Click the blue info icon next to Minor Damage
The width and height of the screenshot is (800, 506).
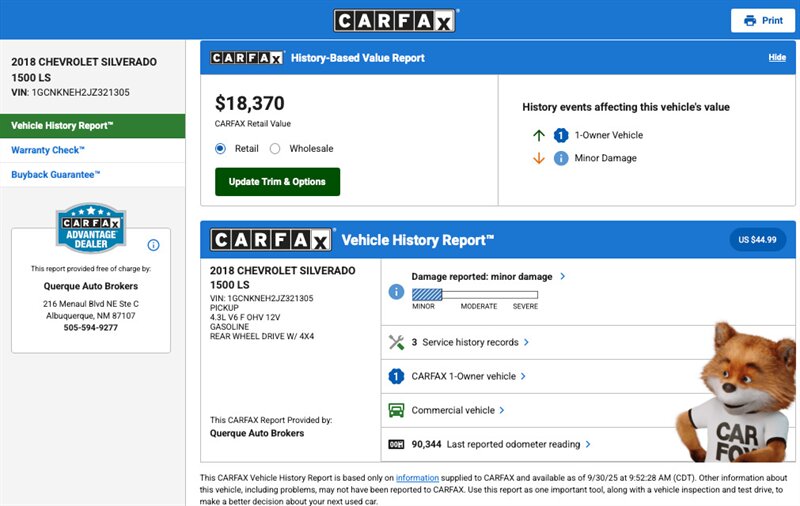pos(561,158)
